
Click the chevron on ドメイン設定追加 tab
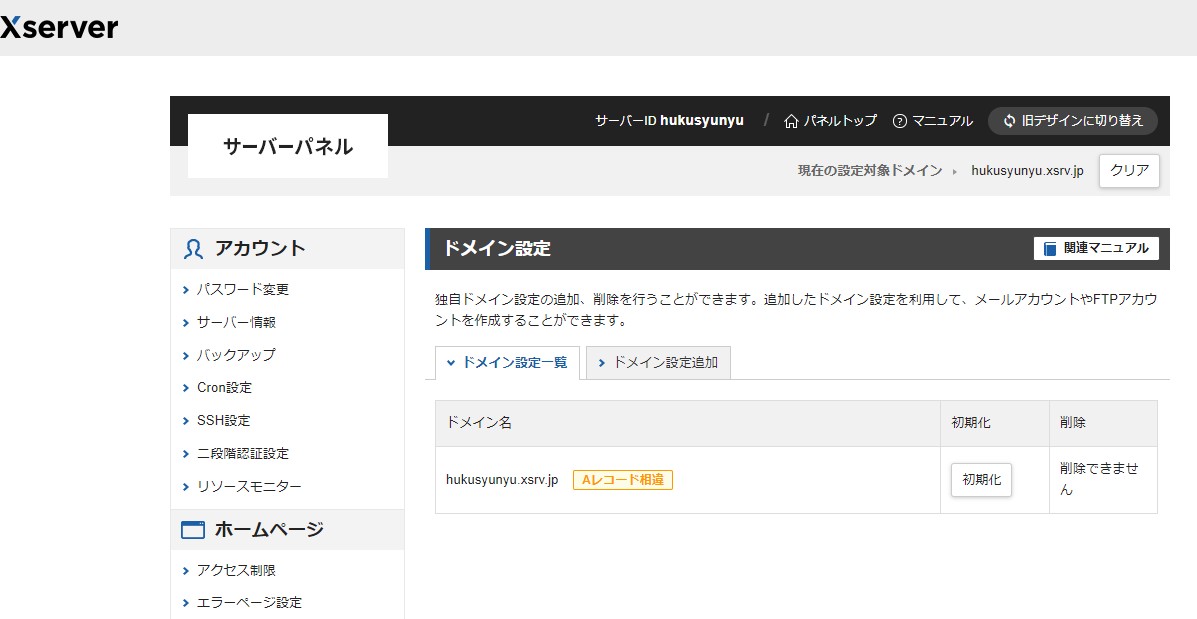602,363
